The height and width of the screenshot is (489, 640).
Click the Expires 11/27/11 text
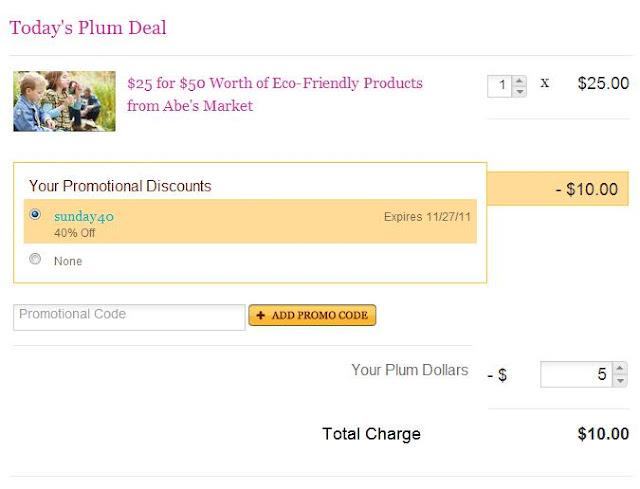427,216
